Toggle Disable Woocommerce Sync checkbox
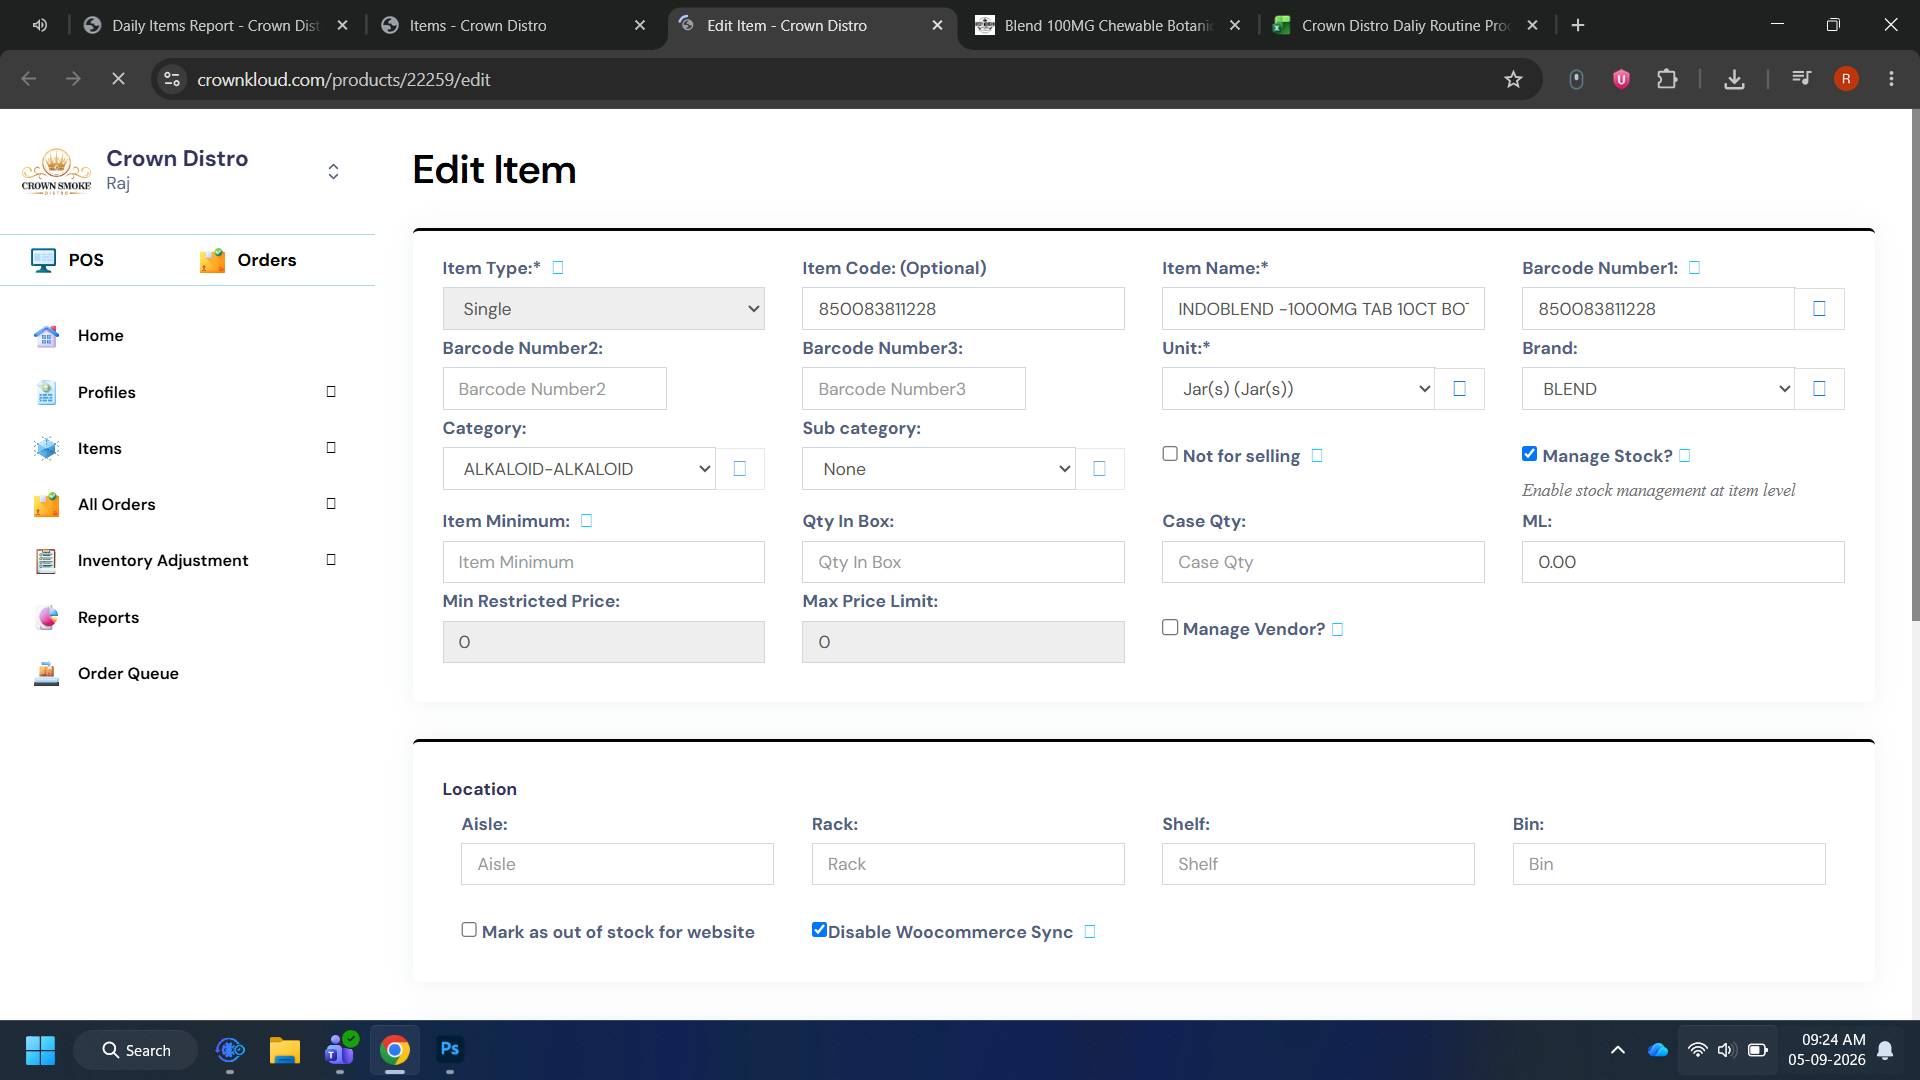This screenshot has height=1080, width=1920. (x=819, y=930)
